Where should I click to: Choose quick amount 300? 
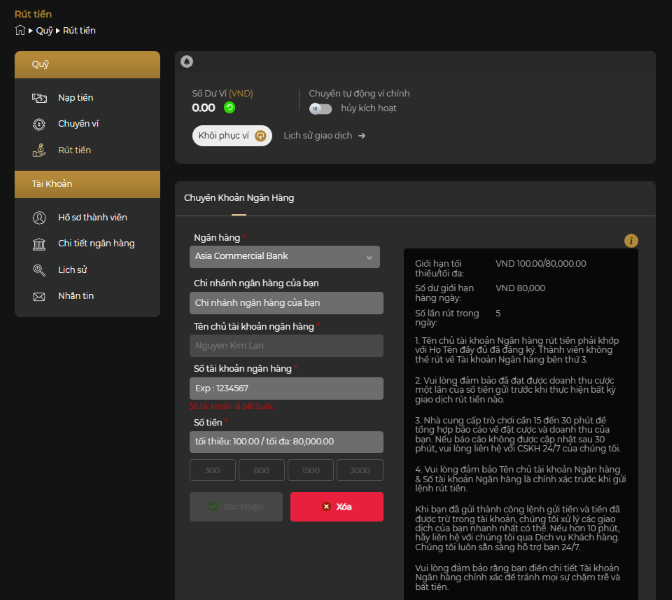(x=213, y=470)
